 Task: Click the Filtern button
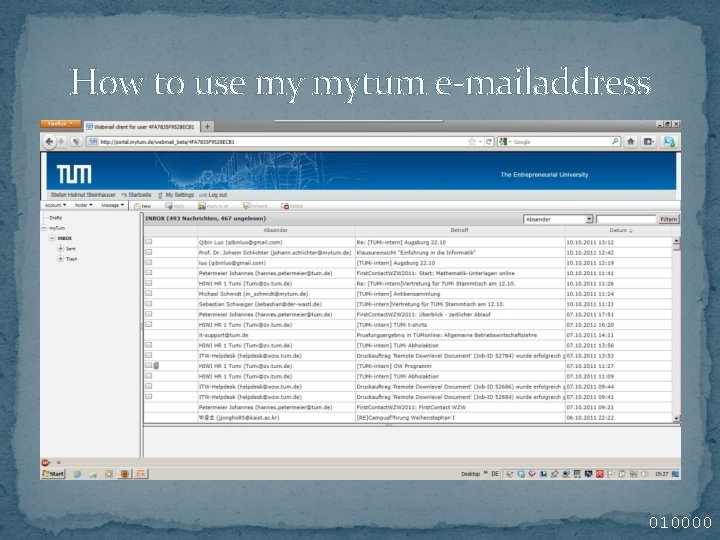pos(669,219)
